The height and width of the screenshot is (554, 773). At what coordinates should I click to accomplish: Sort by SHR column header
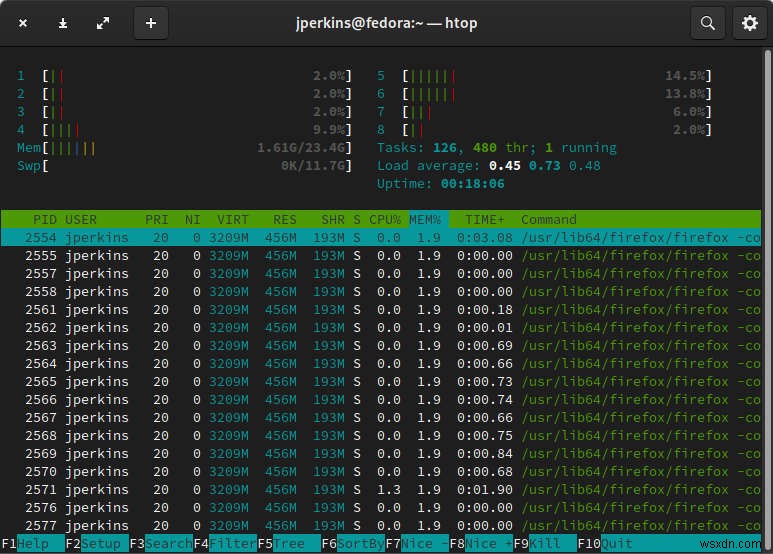(333, 220)
